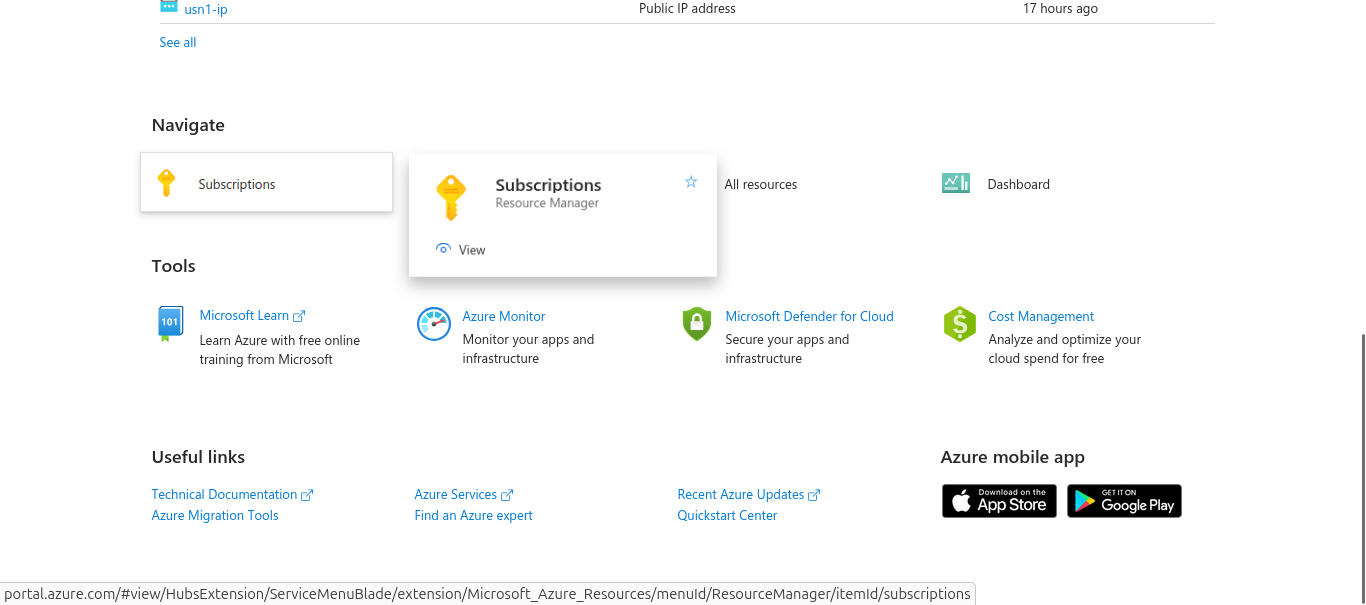Click the large key icon in Subscriptions popup
Screen dimensions: 1366x605
(451, 197)
